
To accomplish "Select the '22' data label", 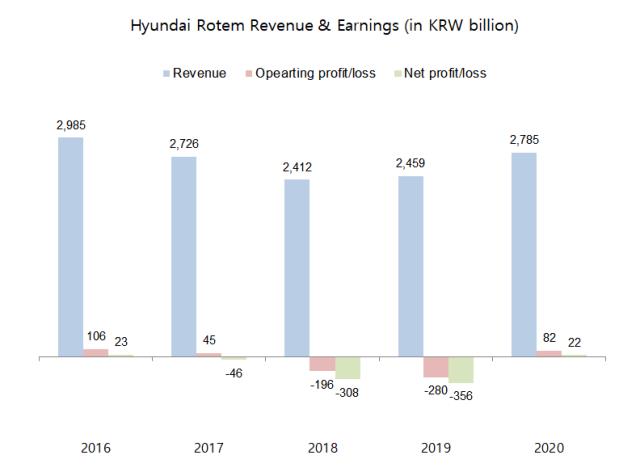I will [x=574, y=343].
